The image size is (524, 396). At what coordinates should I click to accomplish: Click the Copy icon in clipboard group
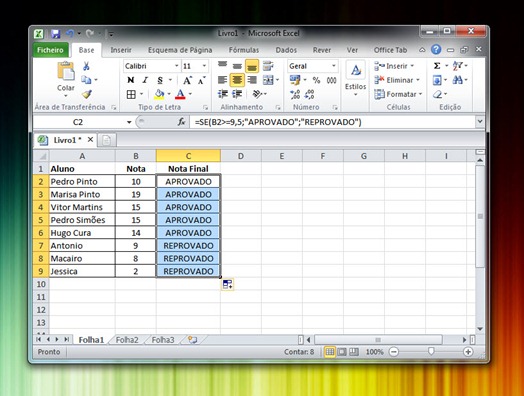point(86,80)
